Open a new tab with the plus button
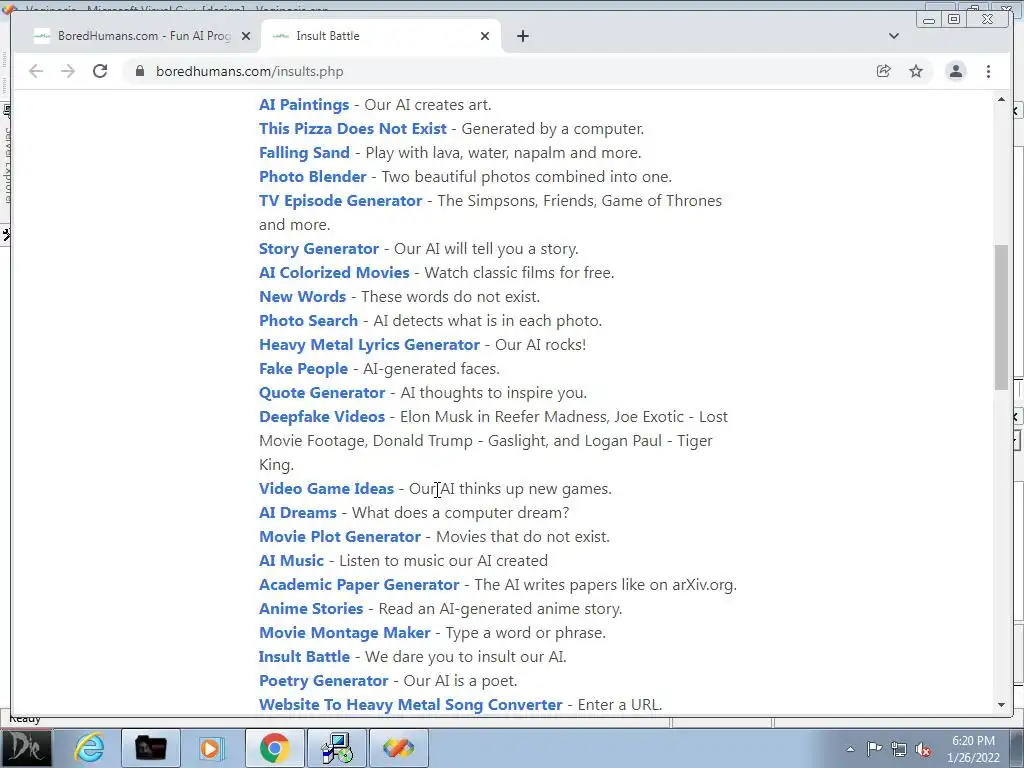 pos(522,36)
